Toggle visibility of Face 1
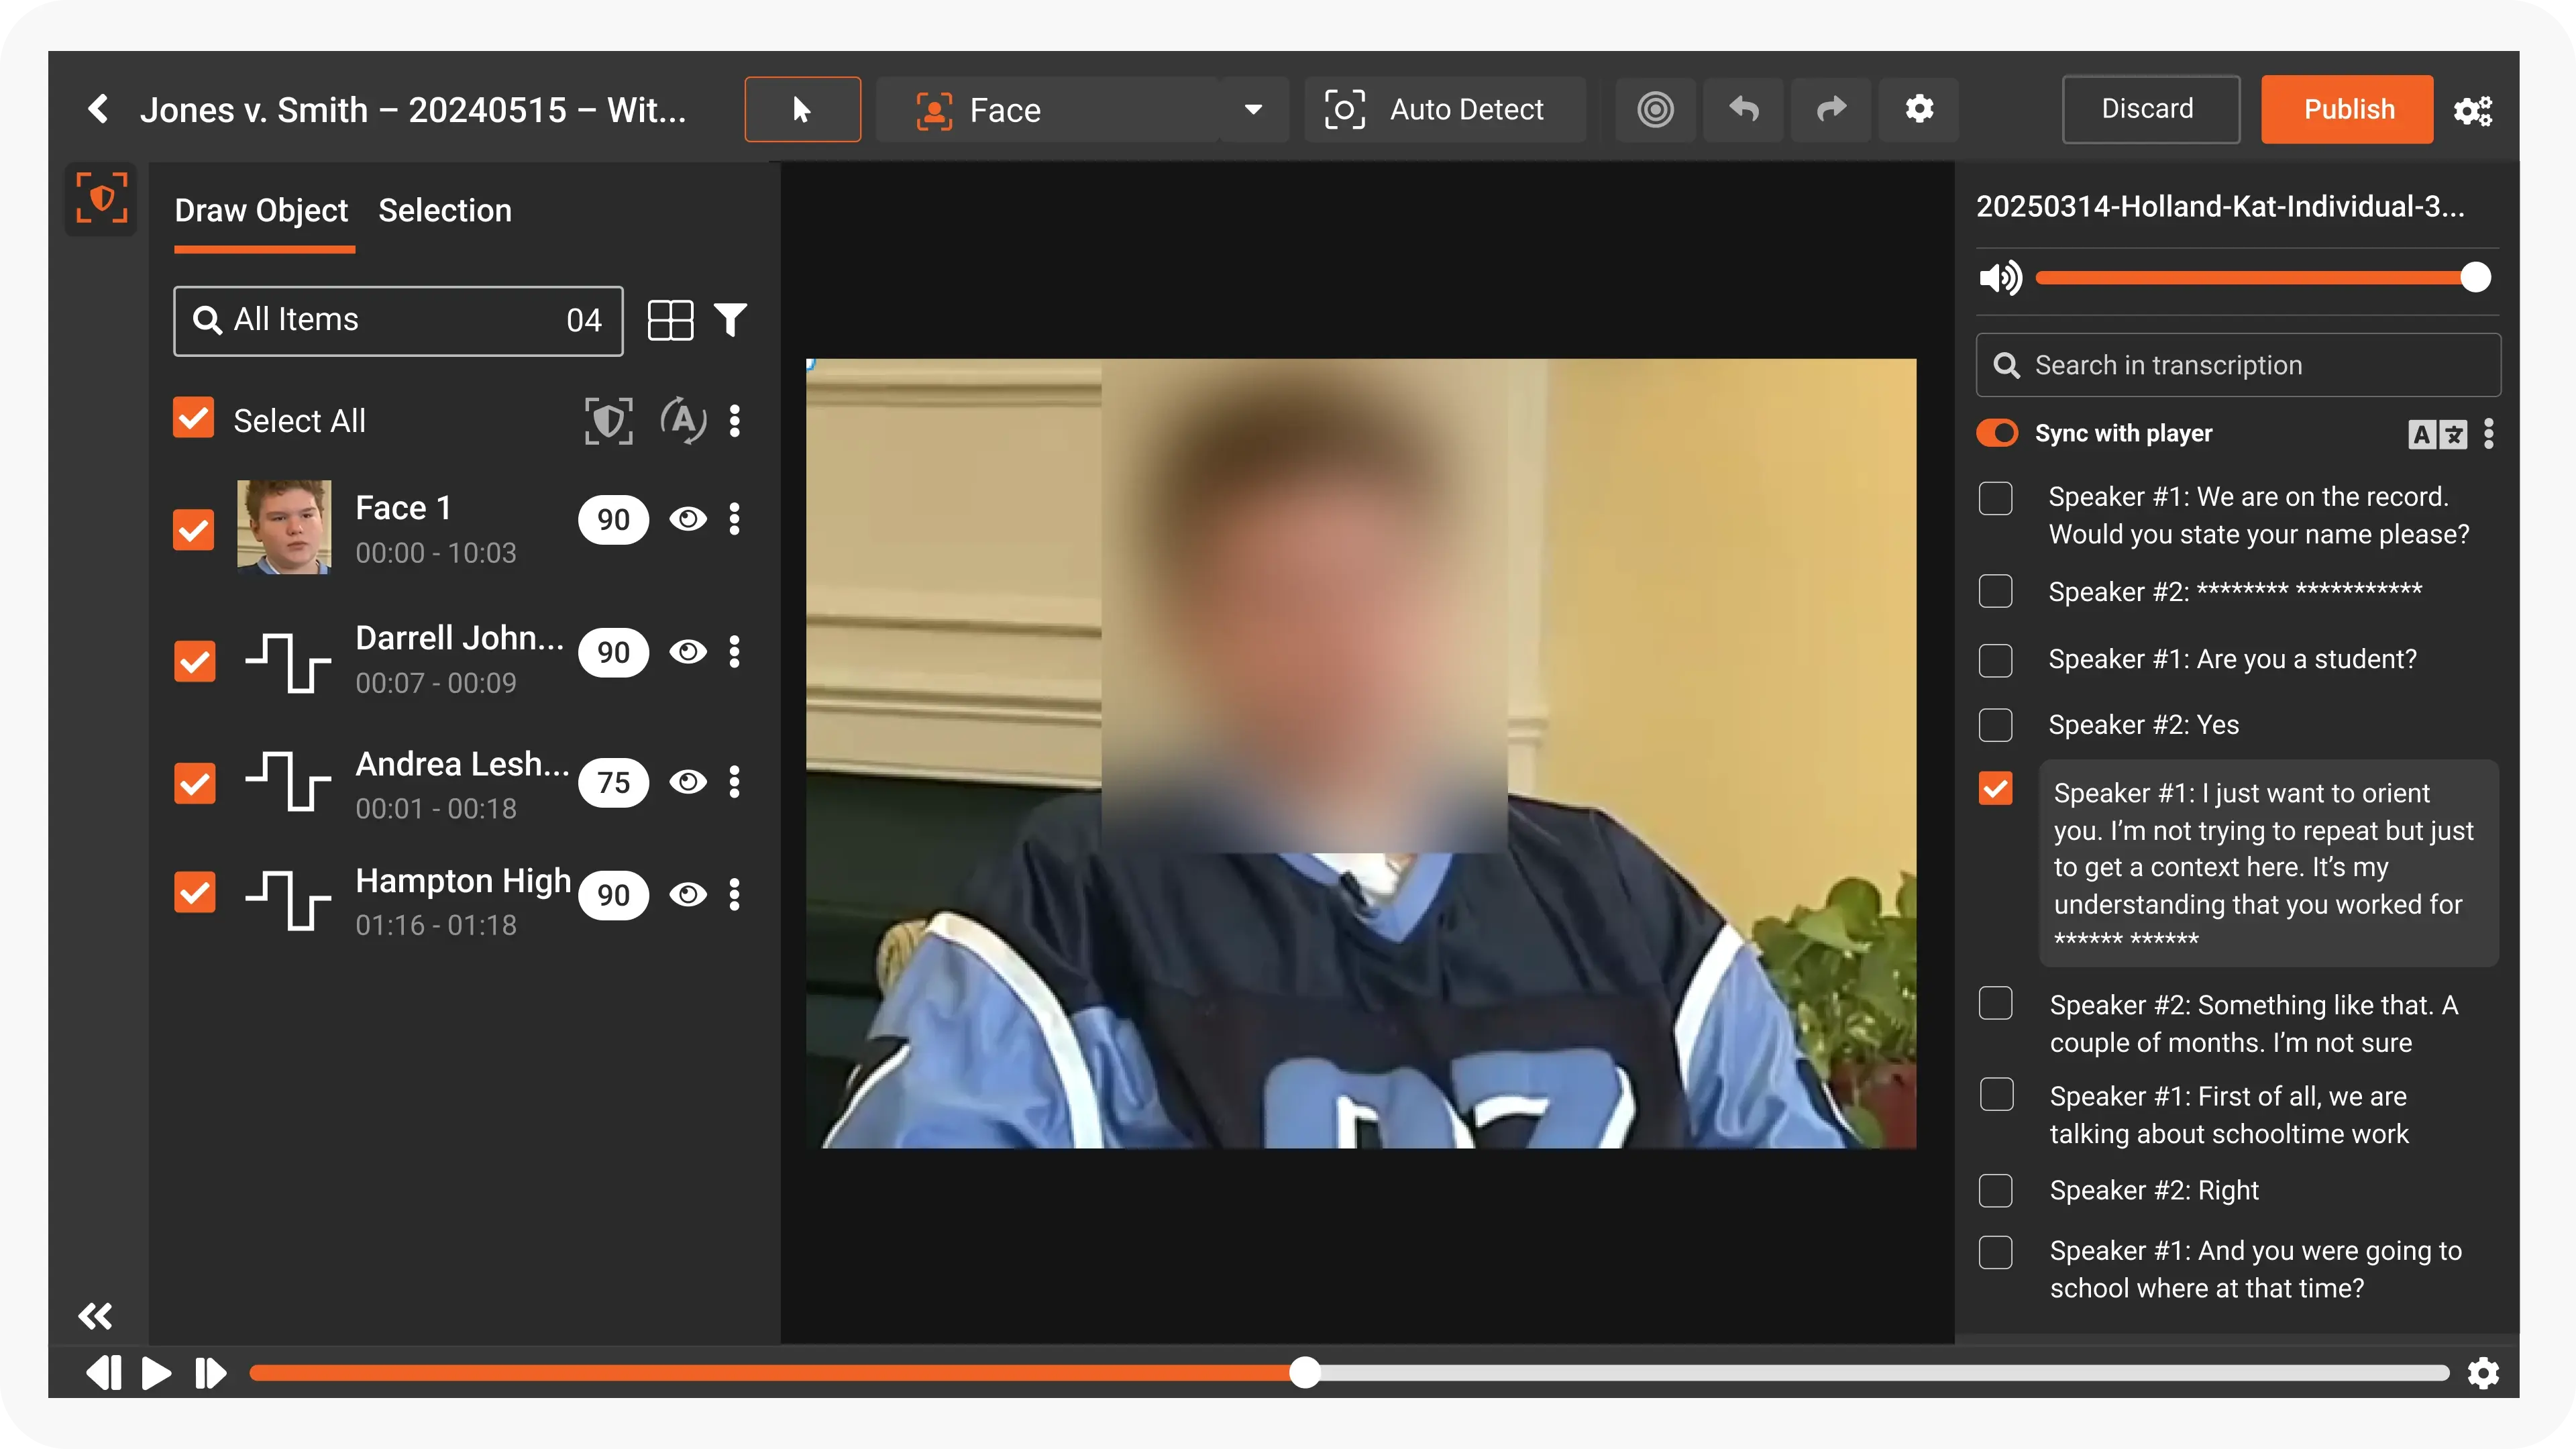Image resolution: width=2576 pixels, height=1449 pixels. pos(688,519)
